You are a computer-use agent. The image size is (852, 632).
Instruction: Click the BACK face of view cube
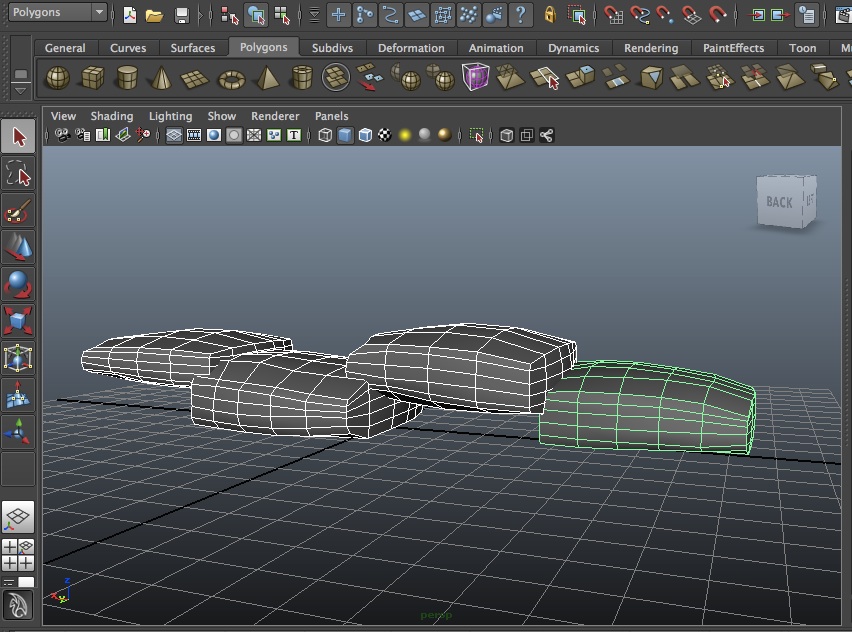tap(779, 202)
